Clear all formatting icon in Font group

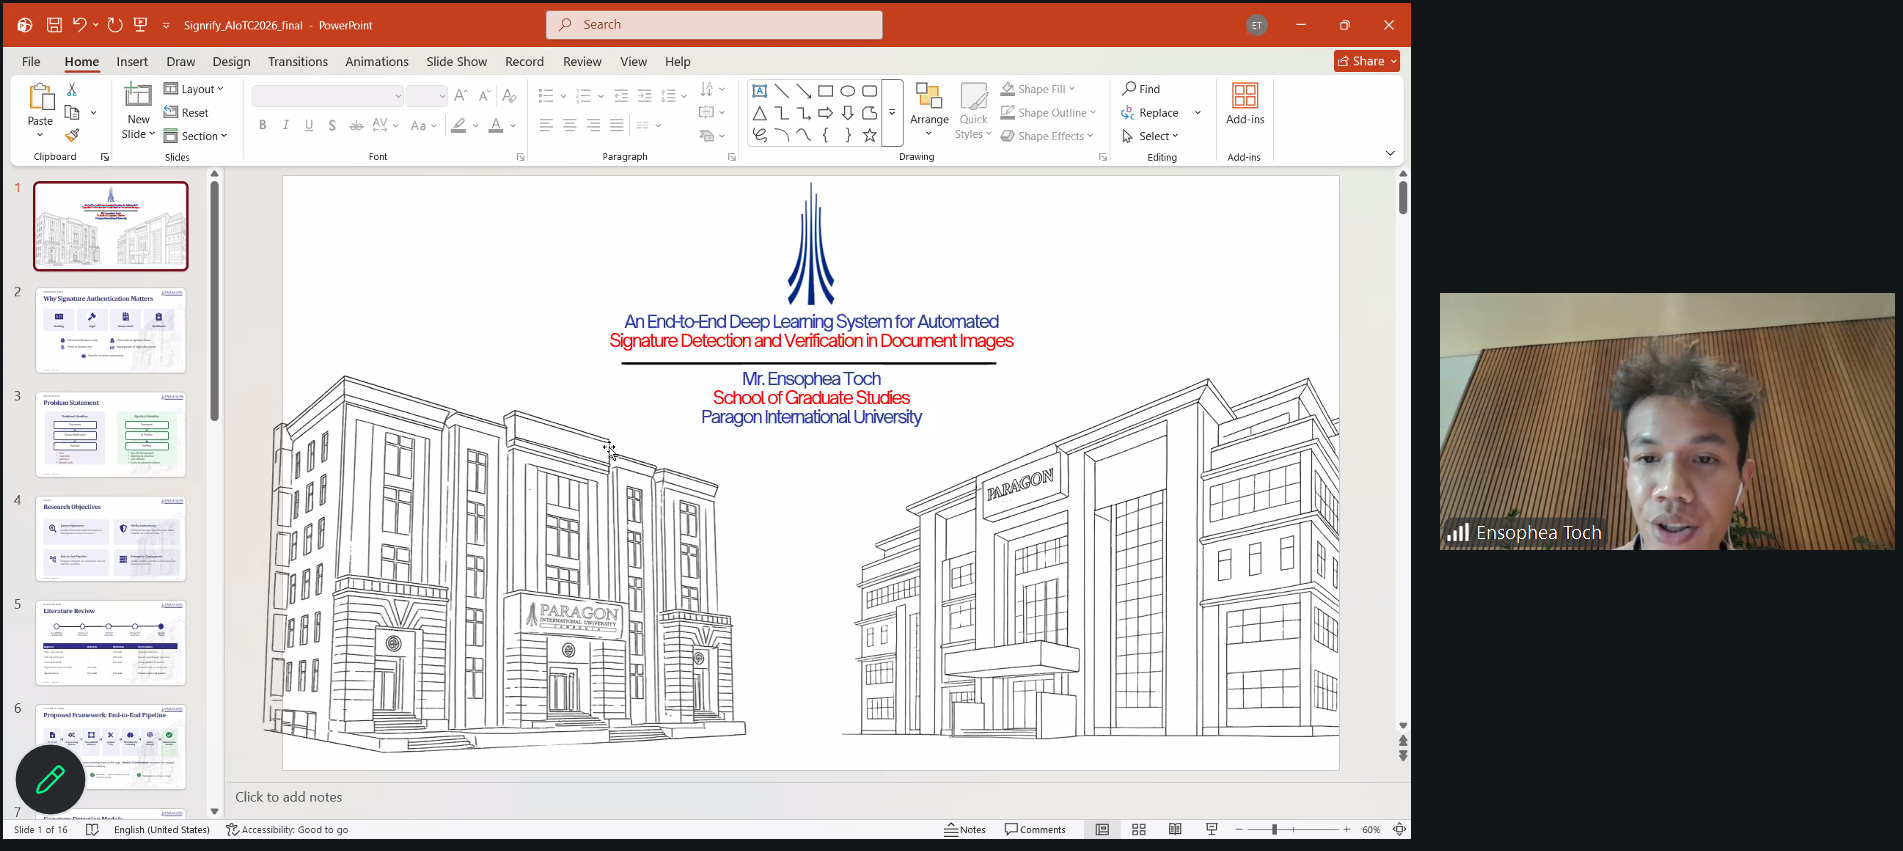coord(509,96)
